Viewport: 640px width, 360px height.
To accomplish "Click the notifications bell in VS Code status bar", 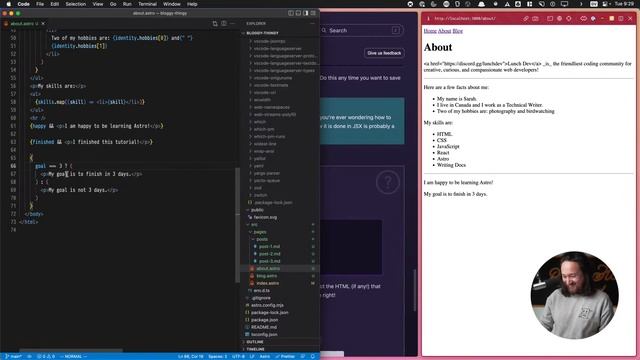I will (x=313, y=356).
